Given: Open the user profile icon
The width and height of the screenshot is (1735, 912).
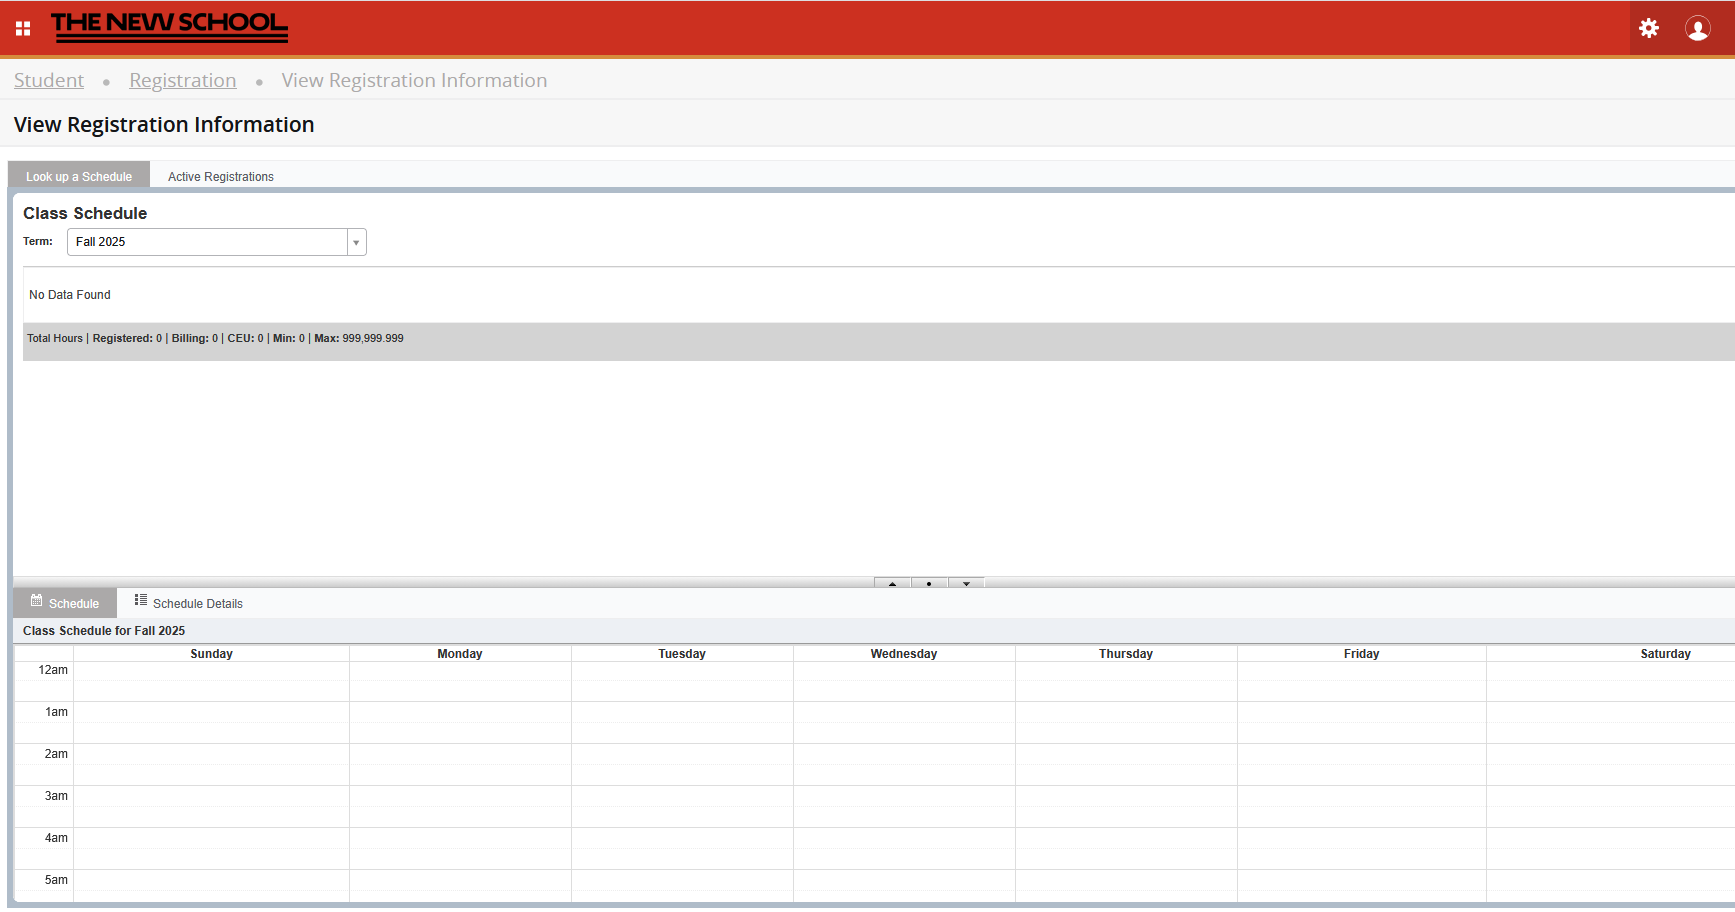Looking at the screenshot, I should pos(1697,28).
